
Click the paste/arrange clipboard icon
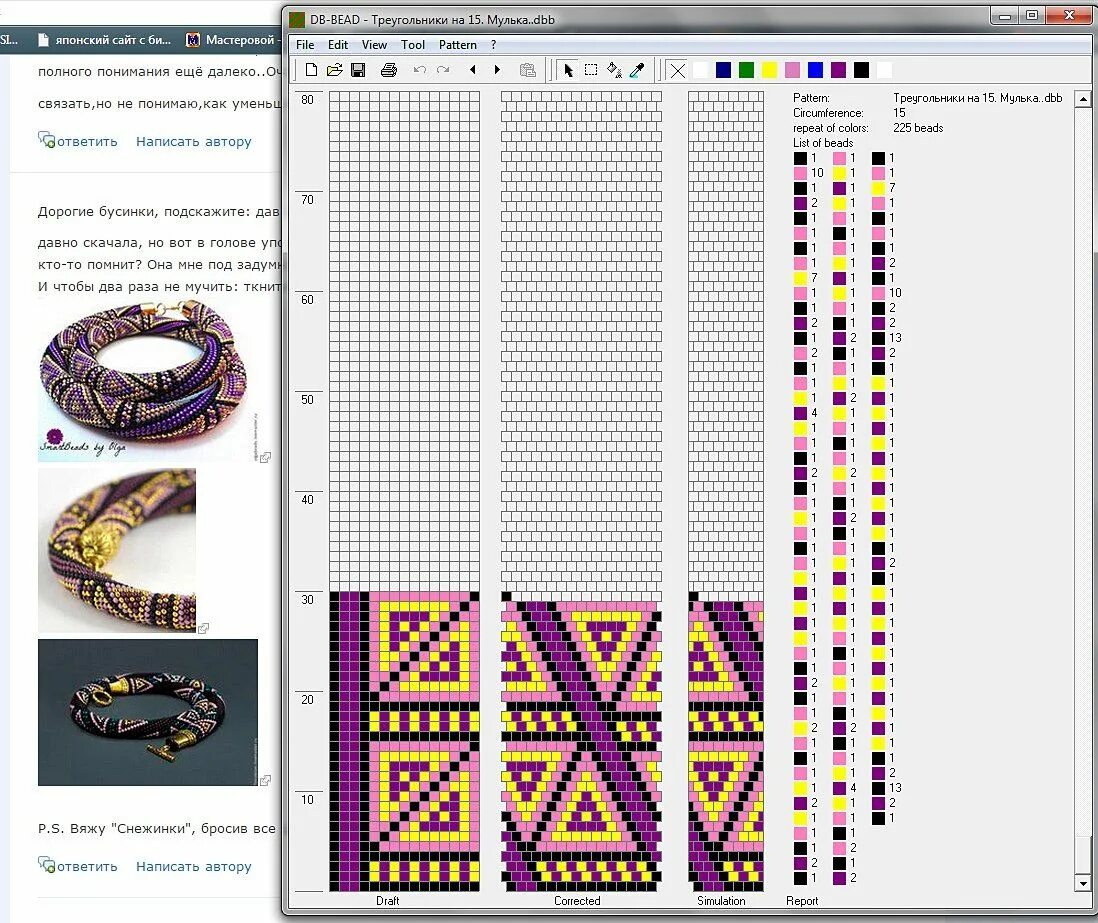click(527, 70)
